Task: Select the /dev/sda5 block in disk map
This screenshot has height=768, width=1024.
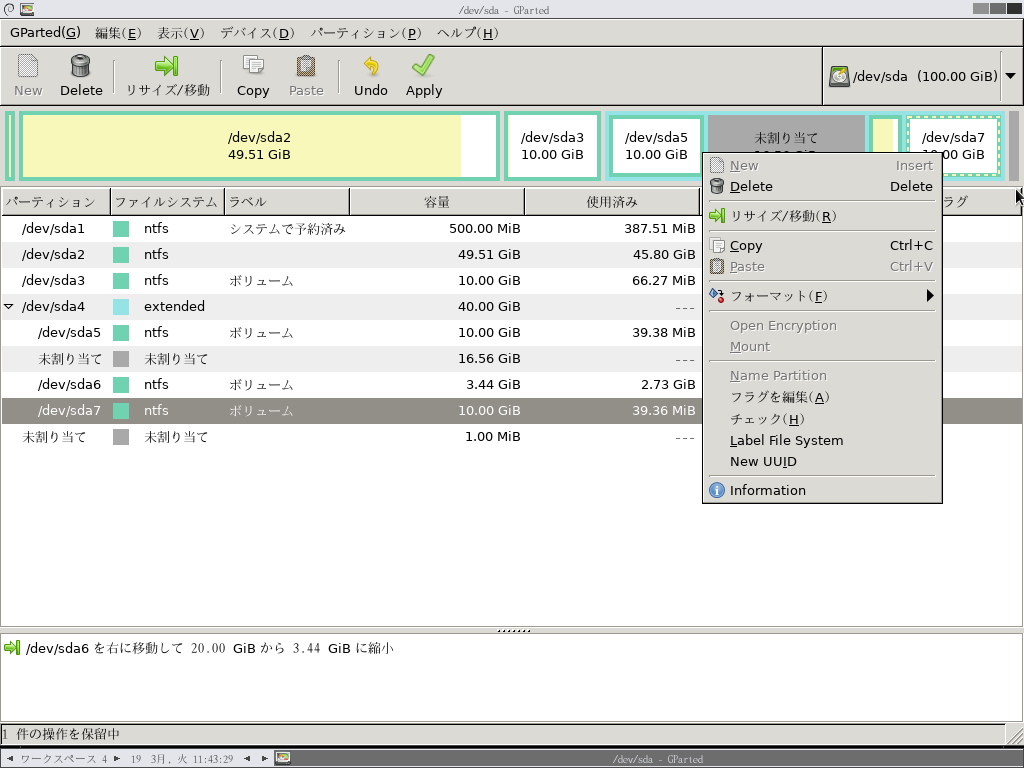Action: coord(656,146)
